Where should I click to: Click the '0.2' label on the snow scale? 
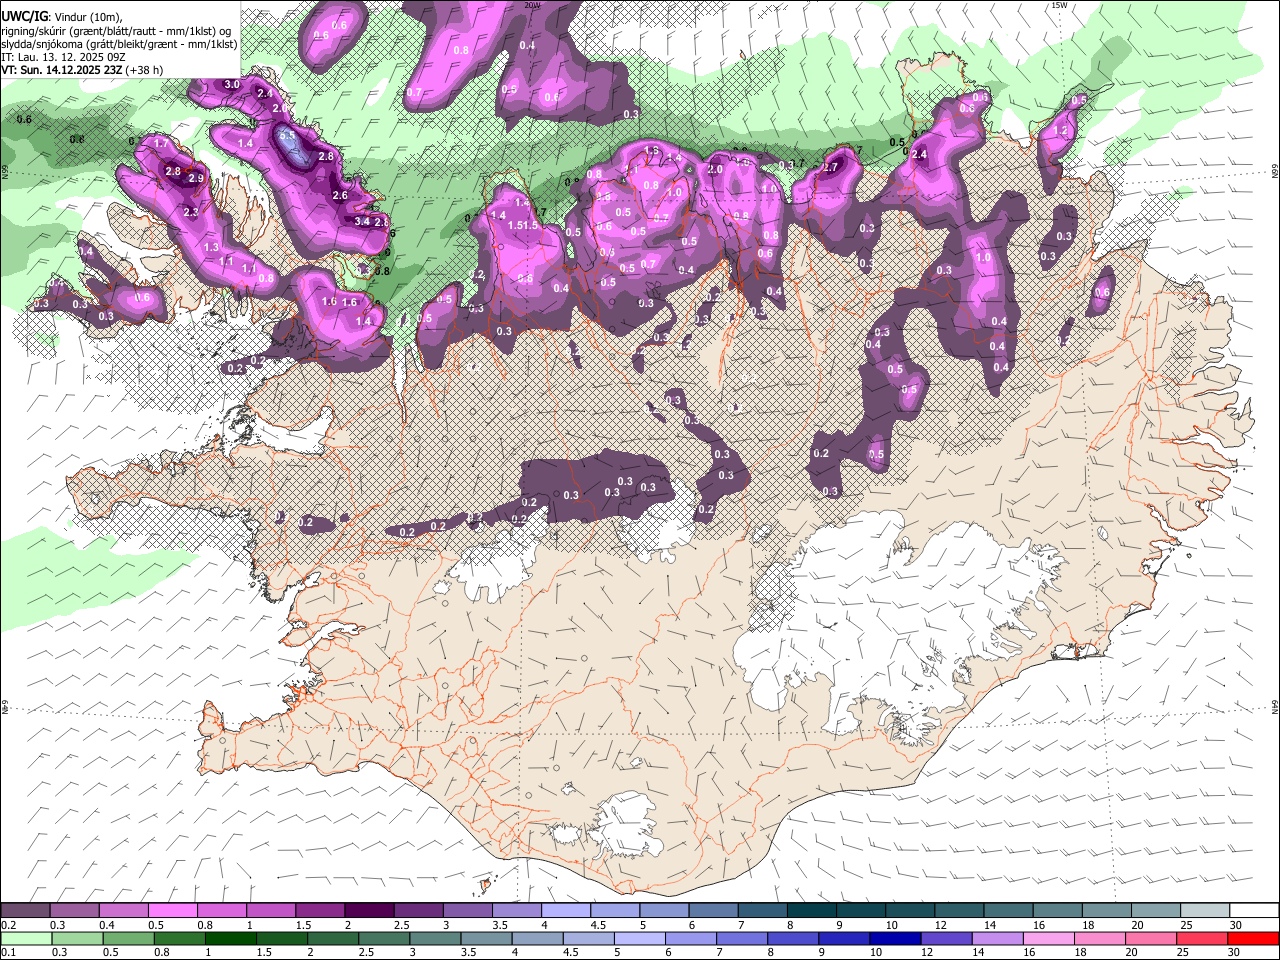click(x=7, y=925)
